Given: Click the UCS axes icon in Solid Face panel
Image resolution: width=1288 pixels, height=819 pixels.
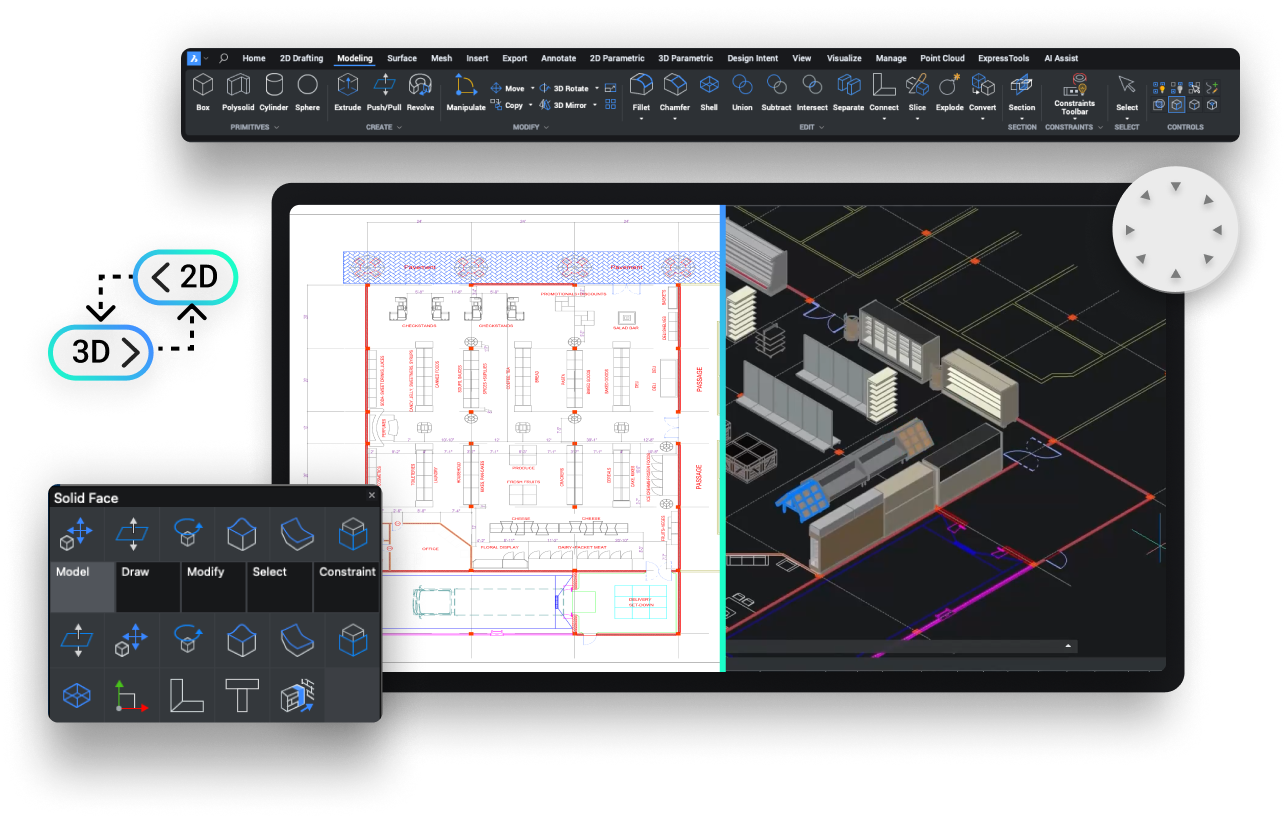Looking at the screenshot, I should (131, 695).
